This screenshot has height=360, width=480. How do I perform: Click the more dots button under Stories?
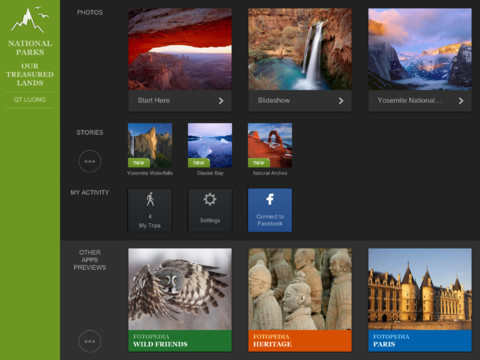point(90,161)
